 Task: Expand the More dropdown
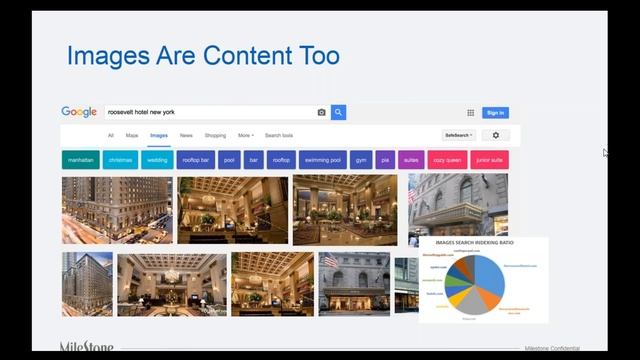(246, 135)
